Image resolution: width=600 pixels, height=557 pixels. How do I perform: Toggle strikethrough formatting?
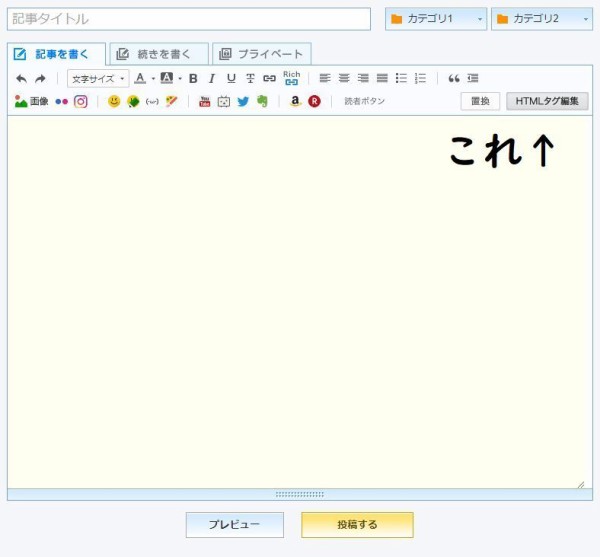pyautogui.click(x=250, y=79)
